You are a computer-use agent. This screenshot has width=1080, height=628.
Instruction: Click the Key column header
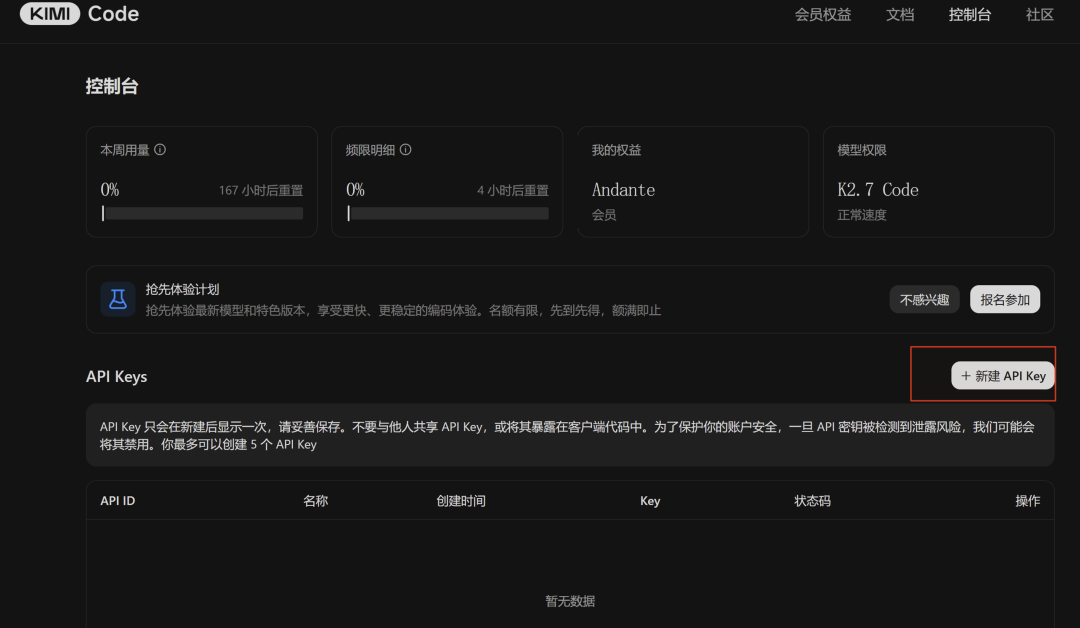pos(650,501)
